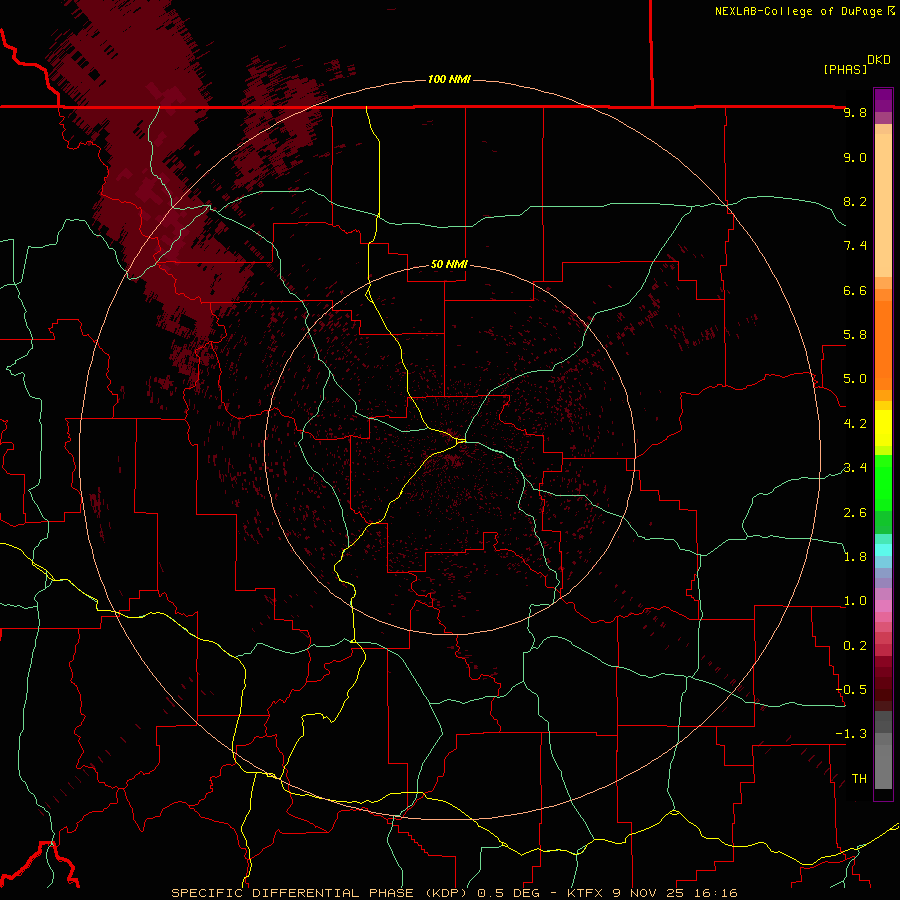Image resolution: width=900 pixels, height=900 pixels.
Task: Click the 2.6 scale value
Action: [x=855, y=512]
